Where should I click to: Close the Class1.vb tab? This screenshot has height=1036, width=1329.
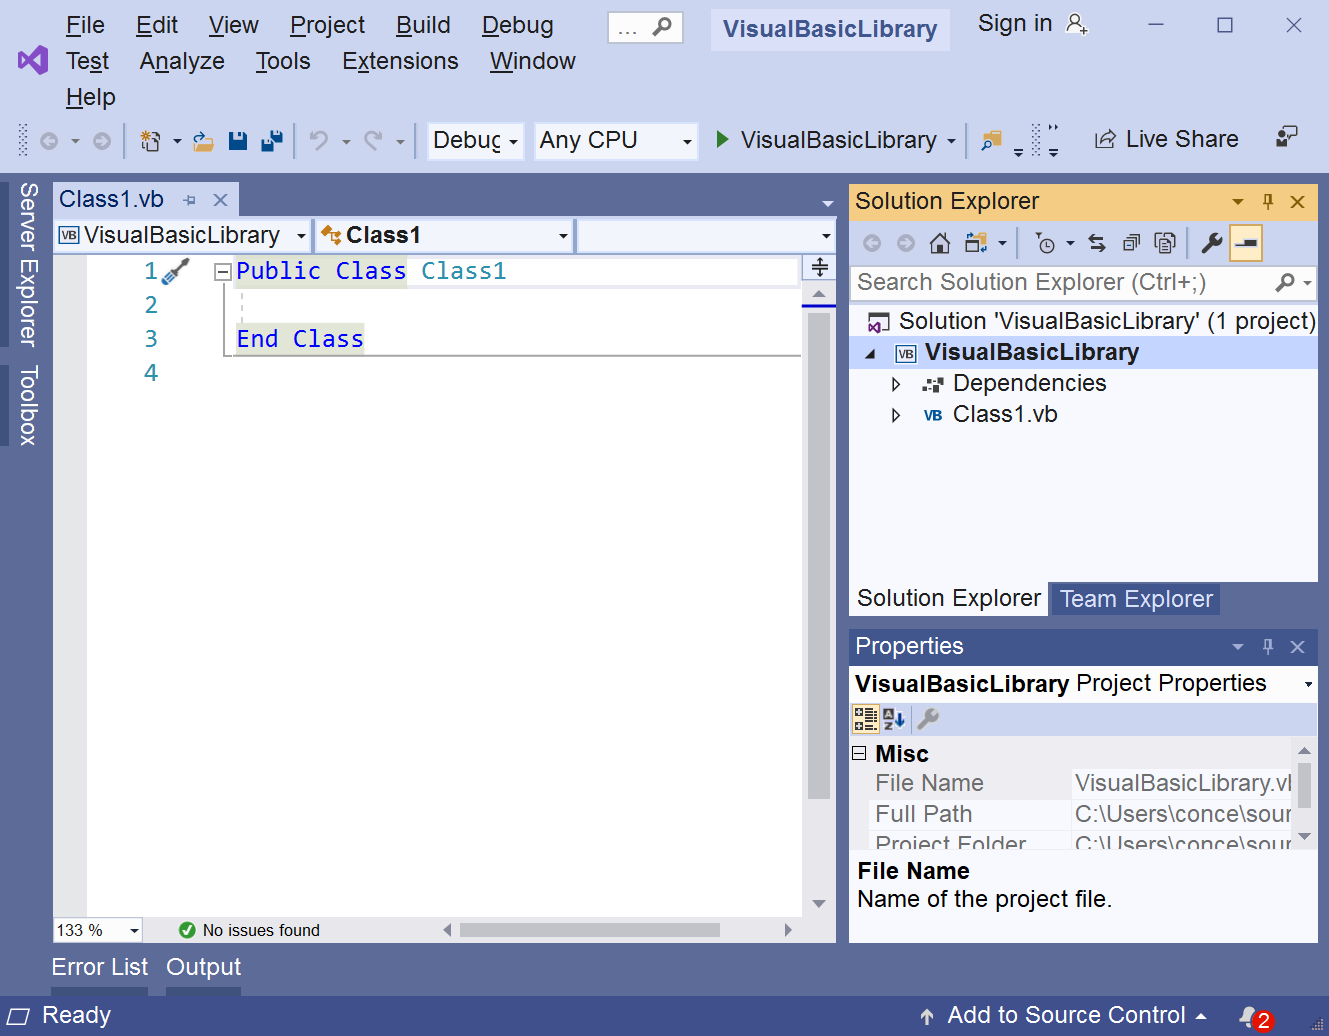221,200
